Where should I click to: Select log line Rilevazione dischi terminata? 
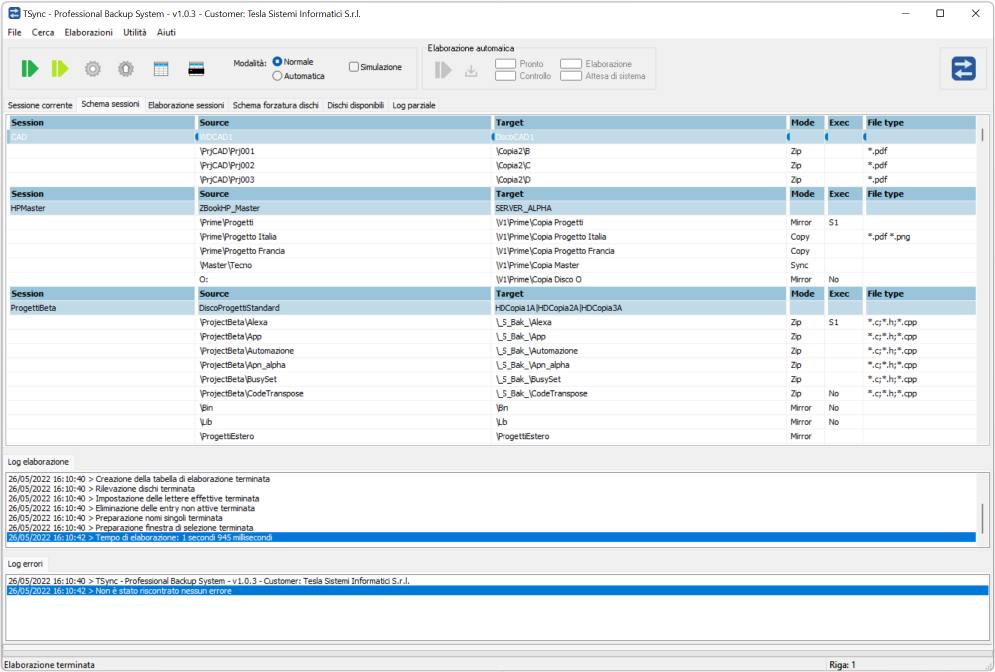491,489
